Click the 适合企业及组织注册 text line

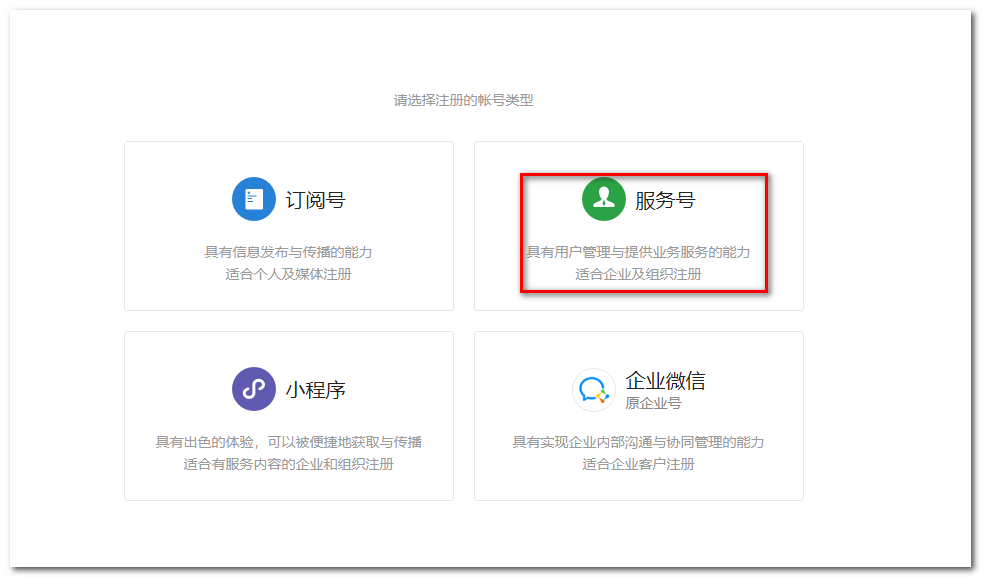638,274
